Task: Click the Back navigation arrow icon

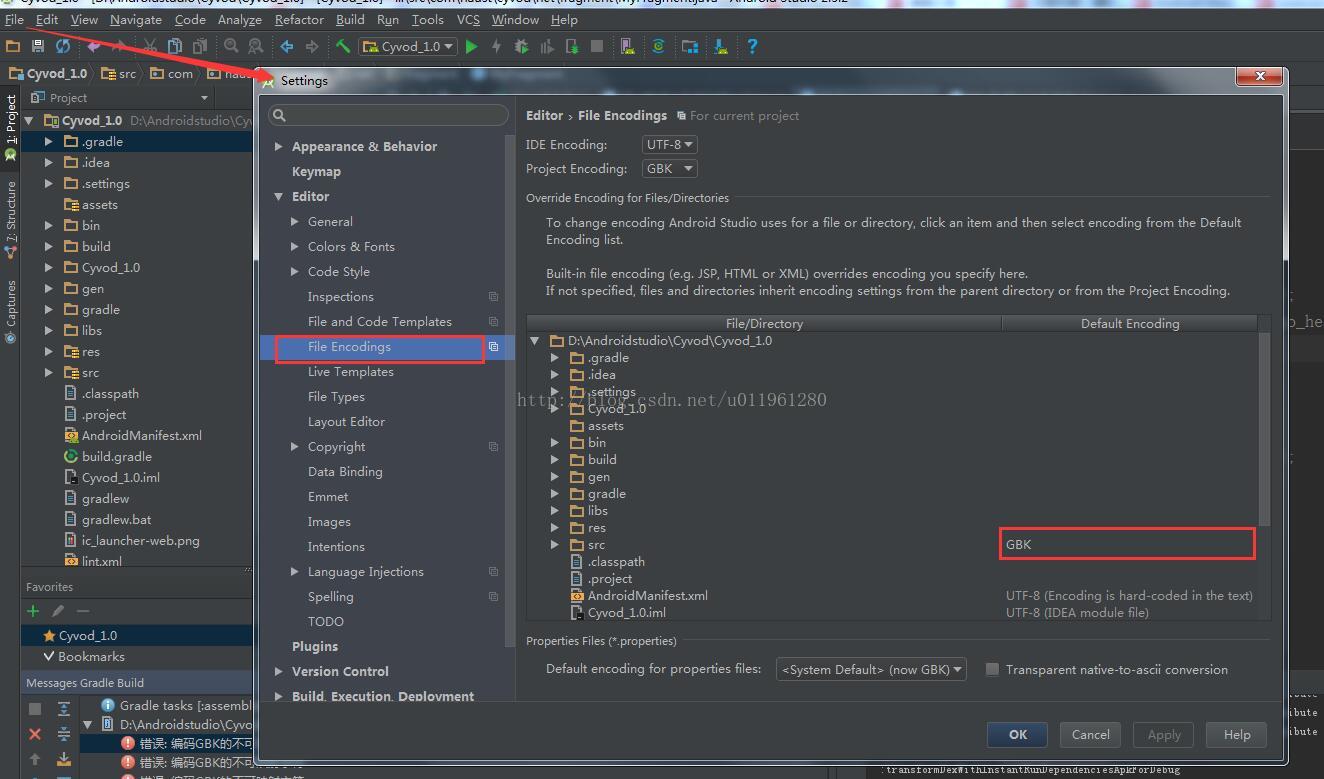Action: tap(287, 46)
